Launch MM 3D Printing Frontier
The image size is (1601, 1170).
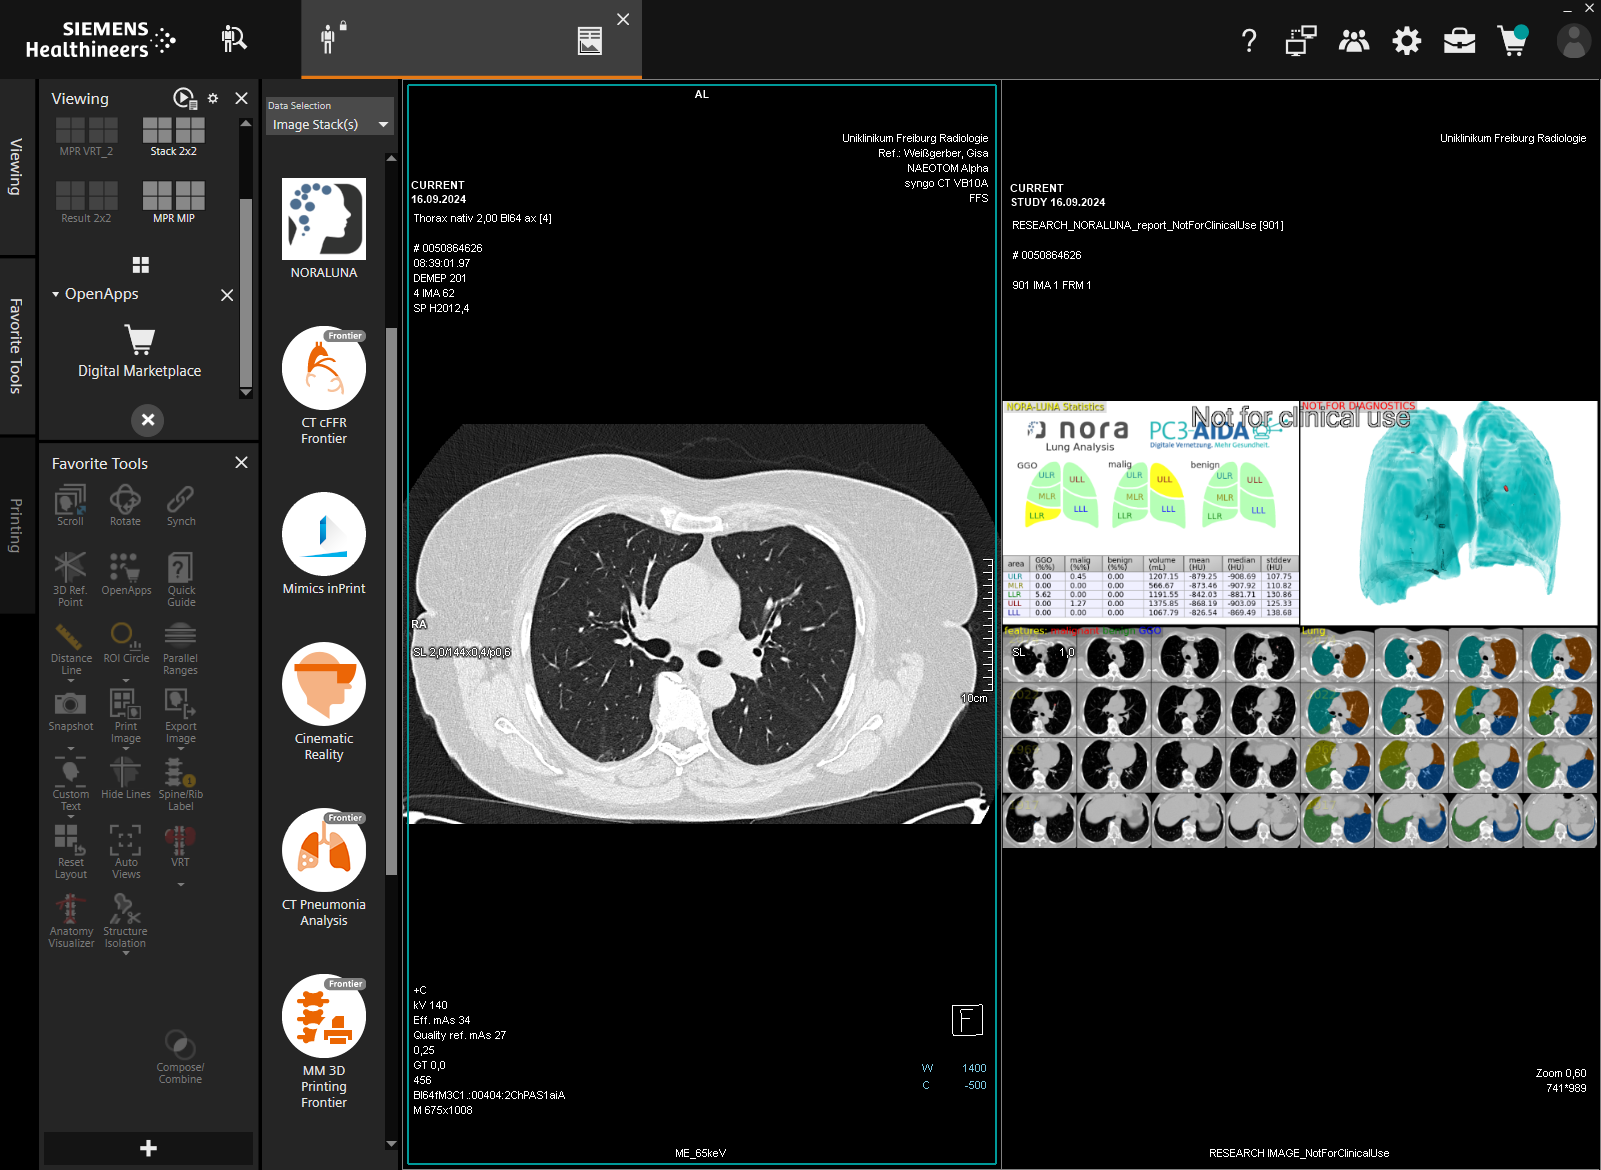click(x=323, y=1016)
